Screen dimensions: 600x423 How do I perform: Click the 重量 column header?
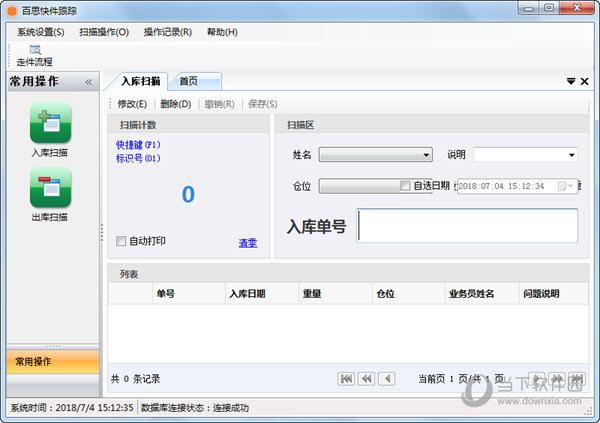click(335, 294)
